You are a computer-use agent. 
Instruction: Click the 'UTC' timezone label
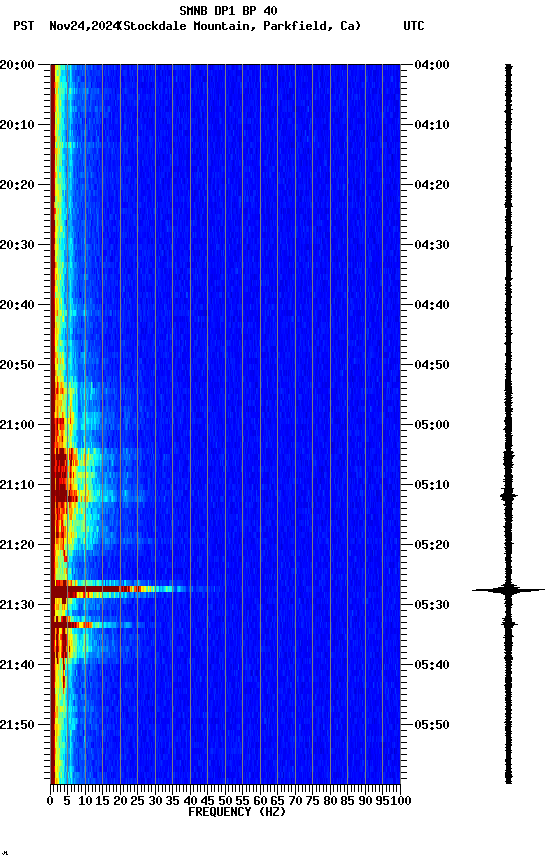414,26
